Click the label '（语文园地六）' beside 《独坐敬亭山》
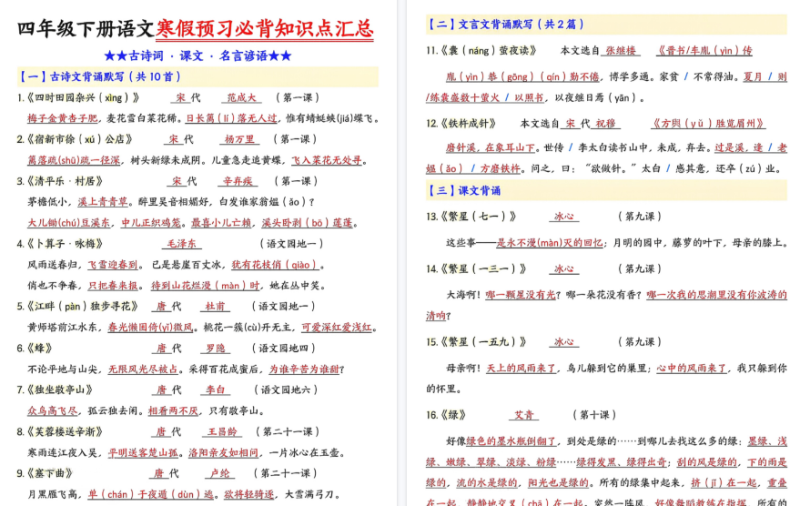Viewport: 800px width, 506px height. click(286, 390)
